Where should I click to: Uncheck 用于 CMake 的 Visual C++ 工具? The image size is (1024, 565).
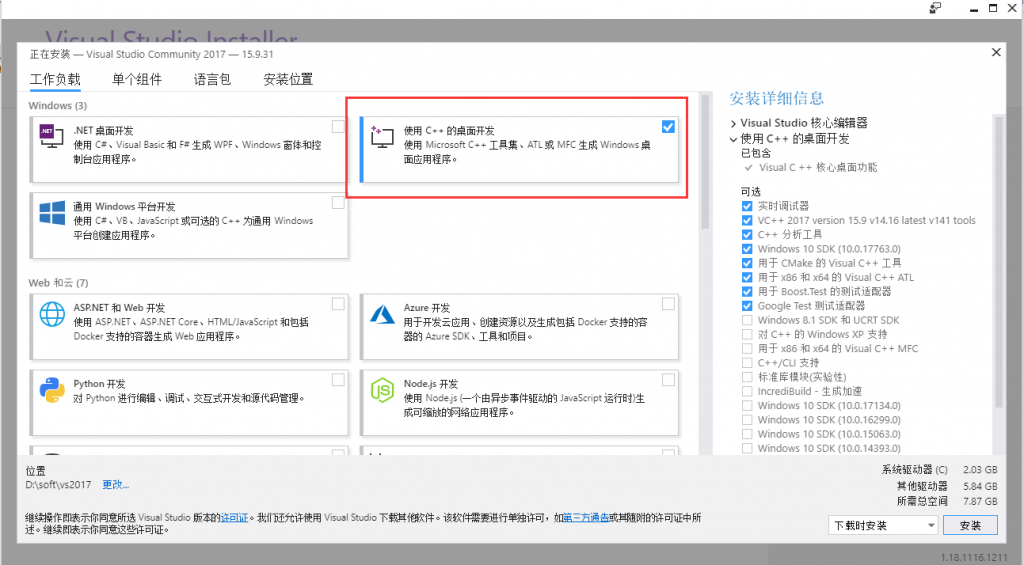pos(747,263)
